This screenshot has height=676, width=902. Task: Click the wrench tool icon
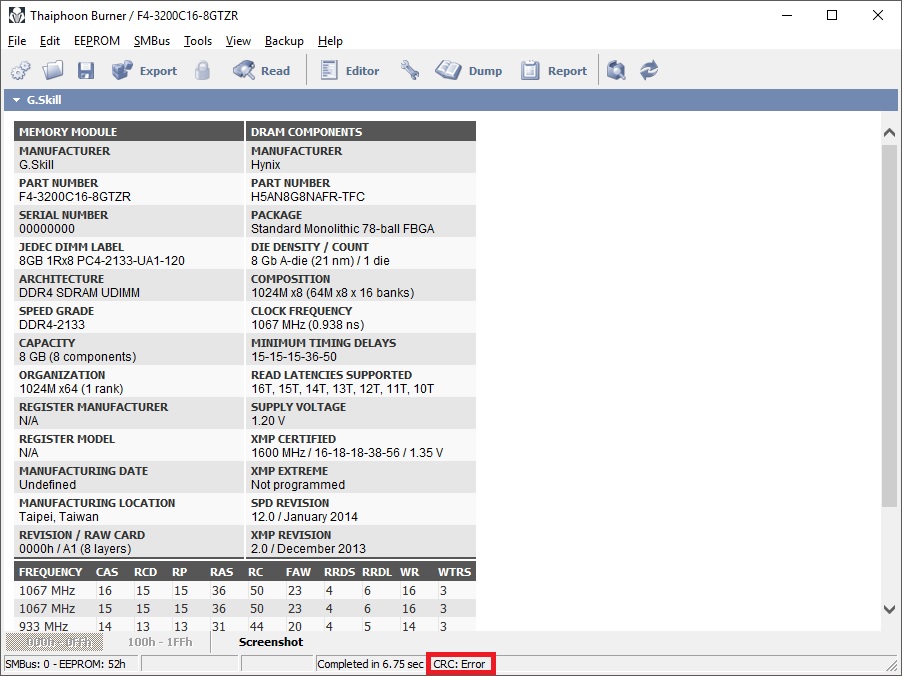tap(410, 71)
